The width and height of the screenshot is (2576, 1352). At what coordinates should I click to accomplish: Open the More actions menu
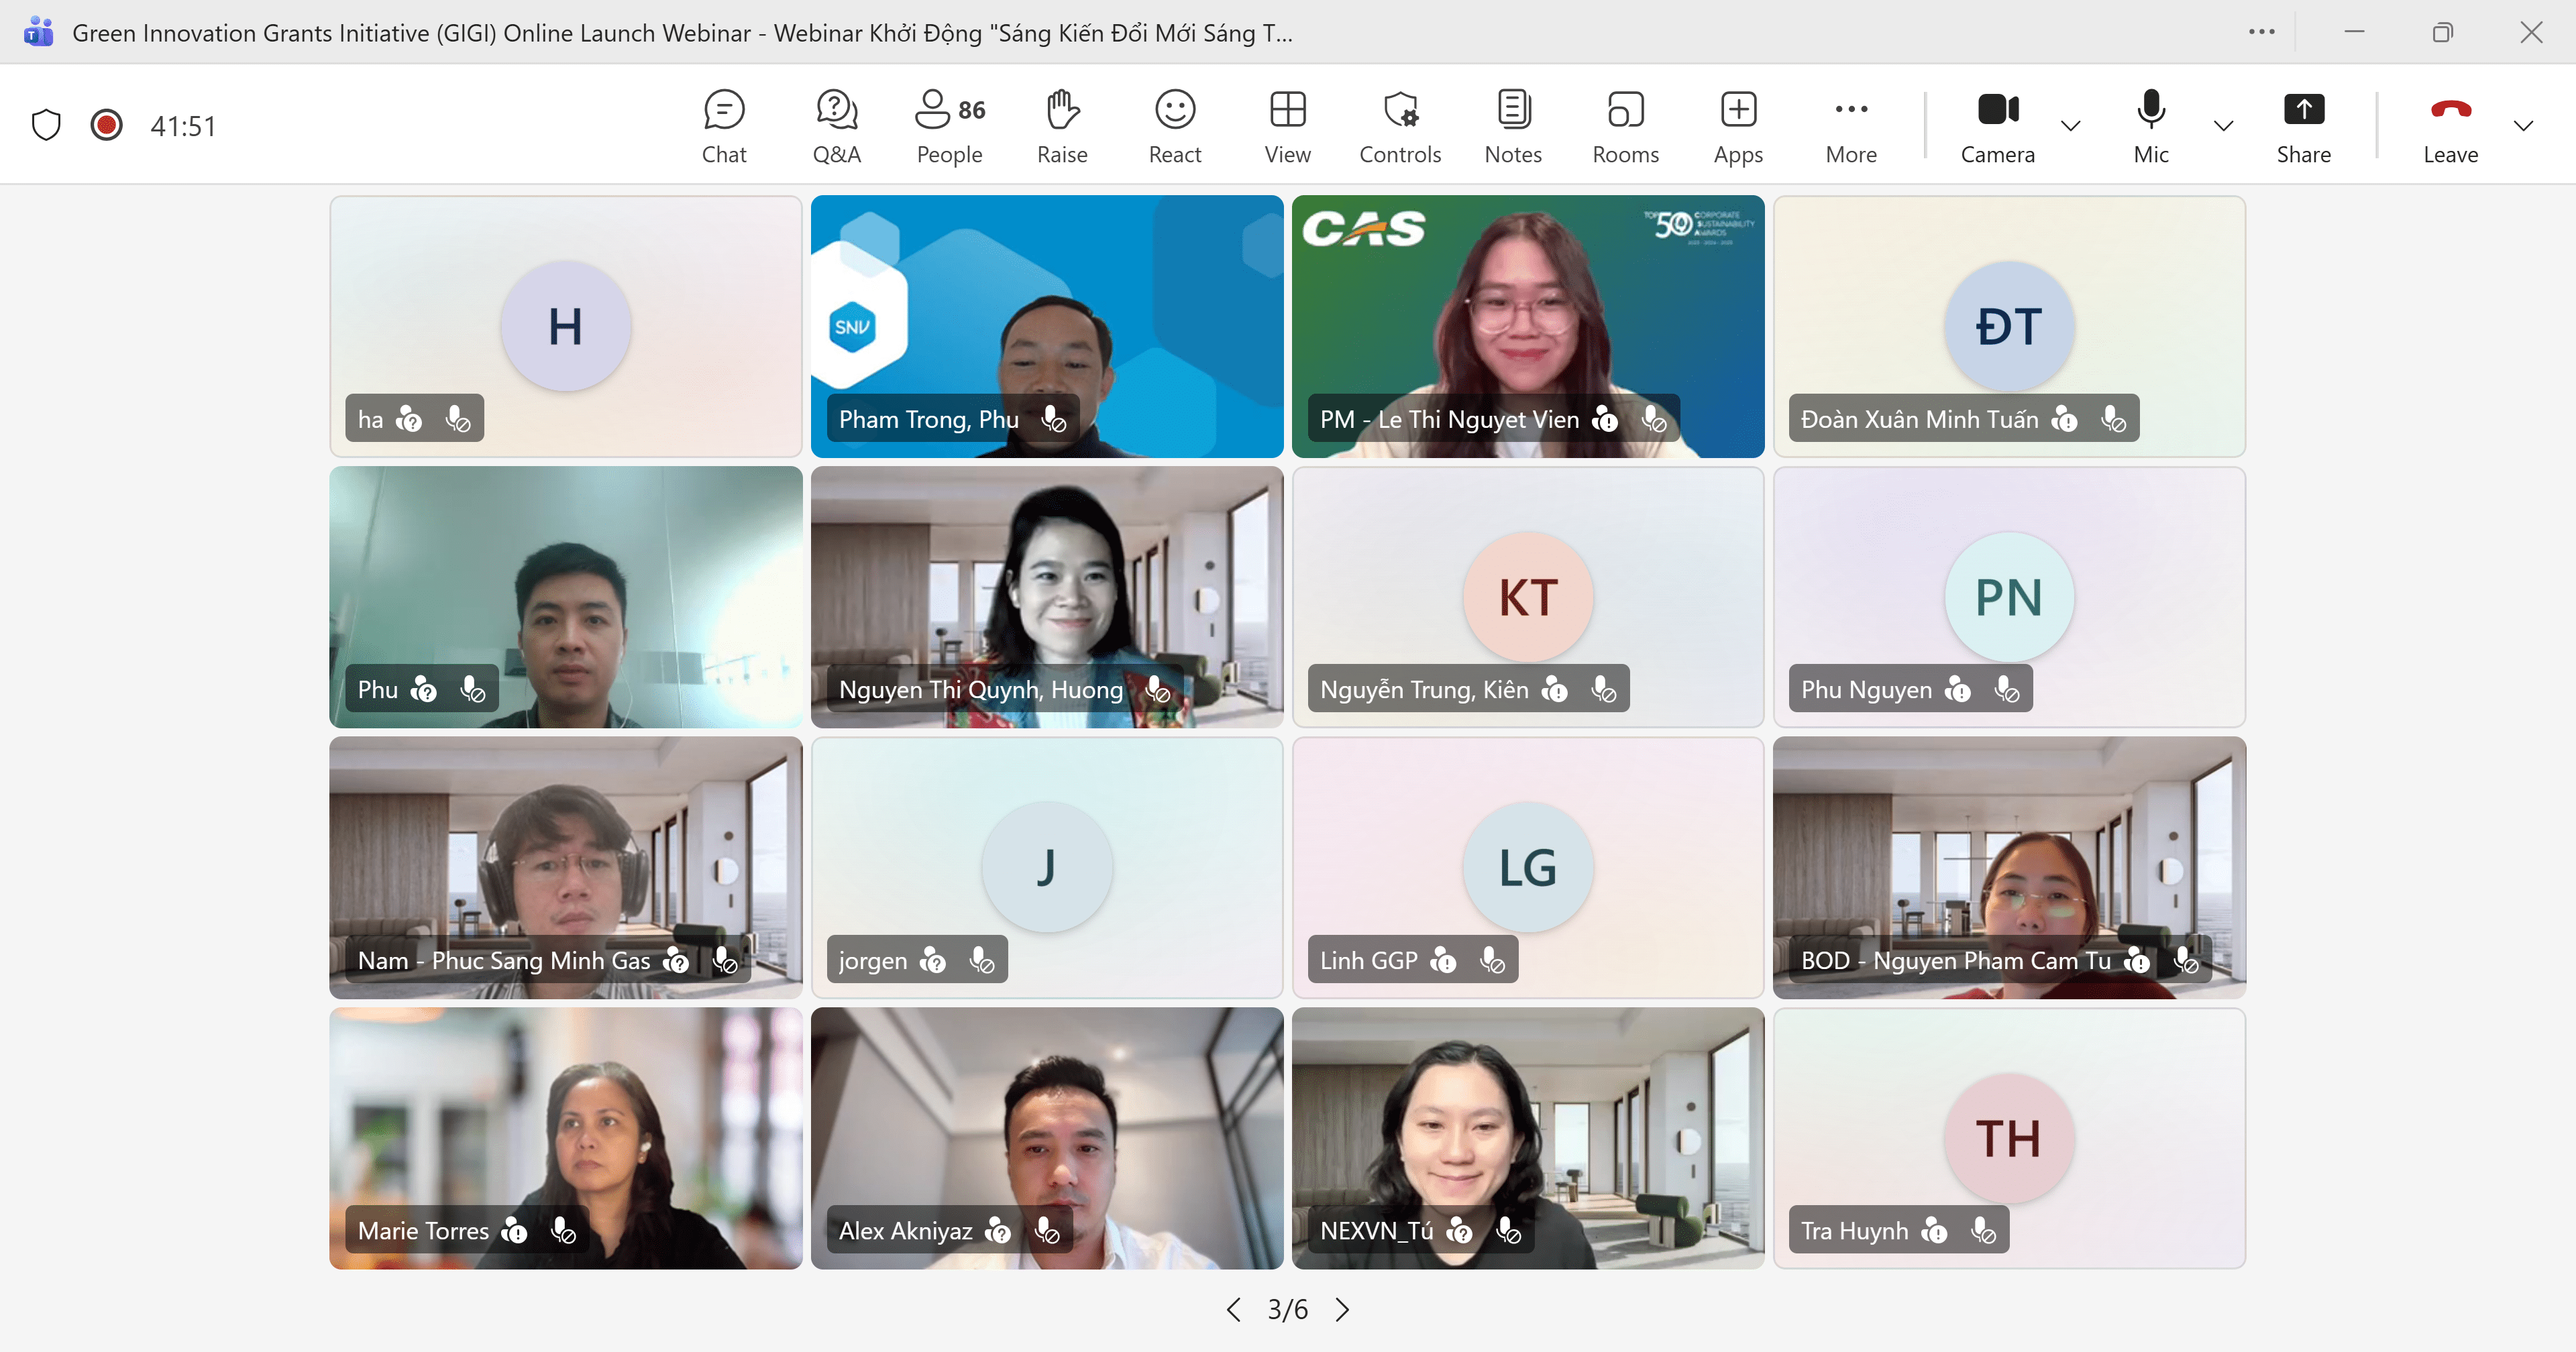[1851, 126]
